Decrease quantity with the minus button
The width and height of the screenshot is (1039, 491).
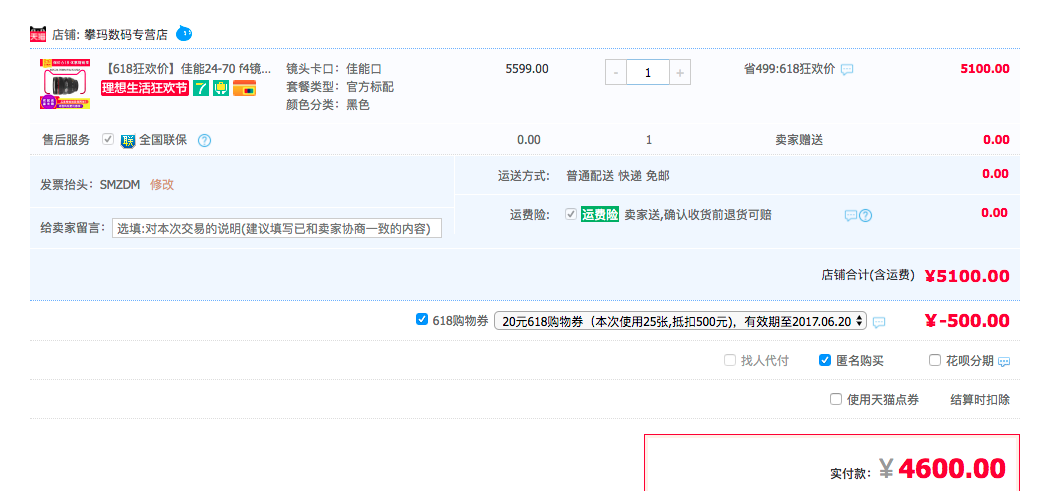coord(616,73)
